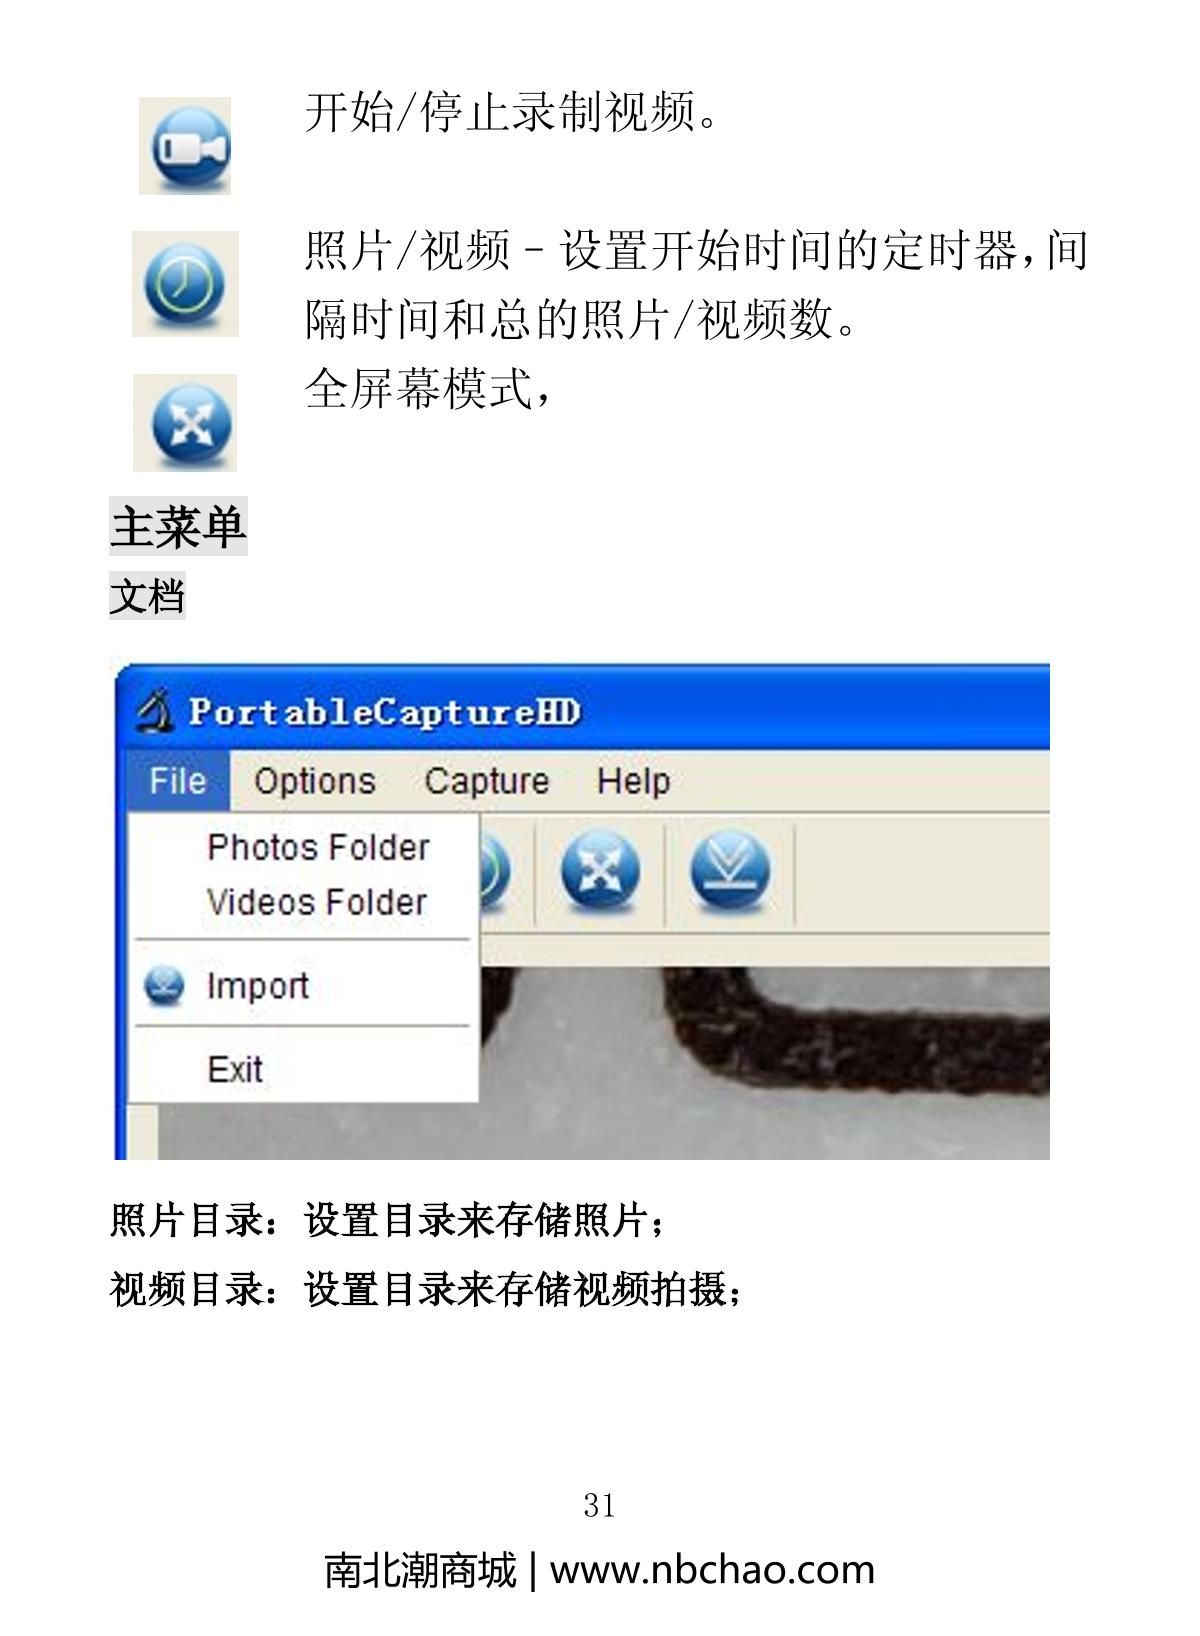Open the www.nbchao.com link
This screenshot has width=1200, height=1636.
(x=712, y=1570)
